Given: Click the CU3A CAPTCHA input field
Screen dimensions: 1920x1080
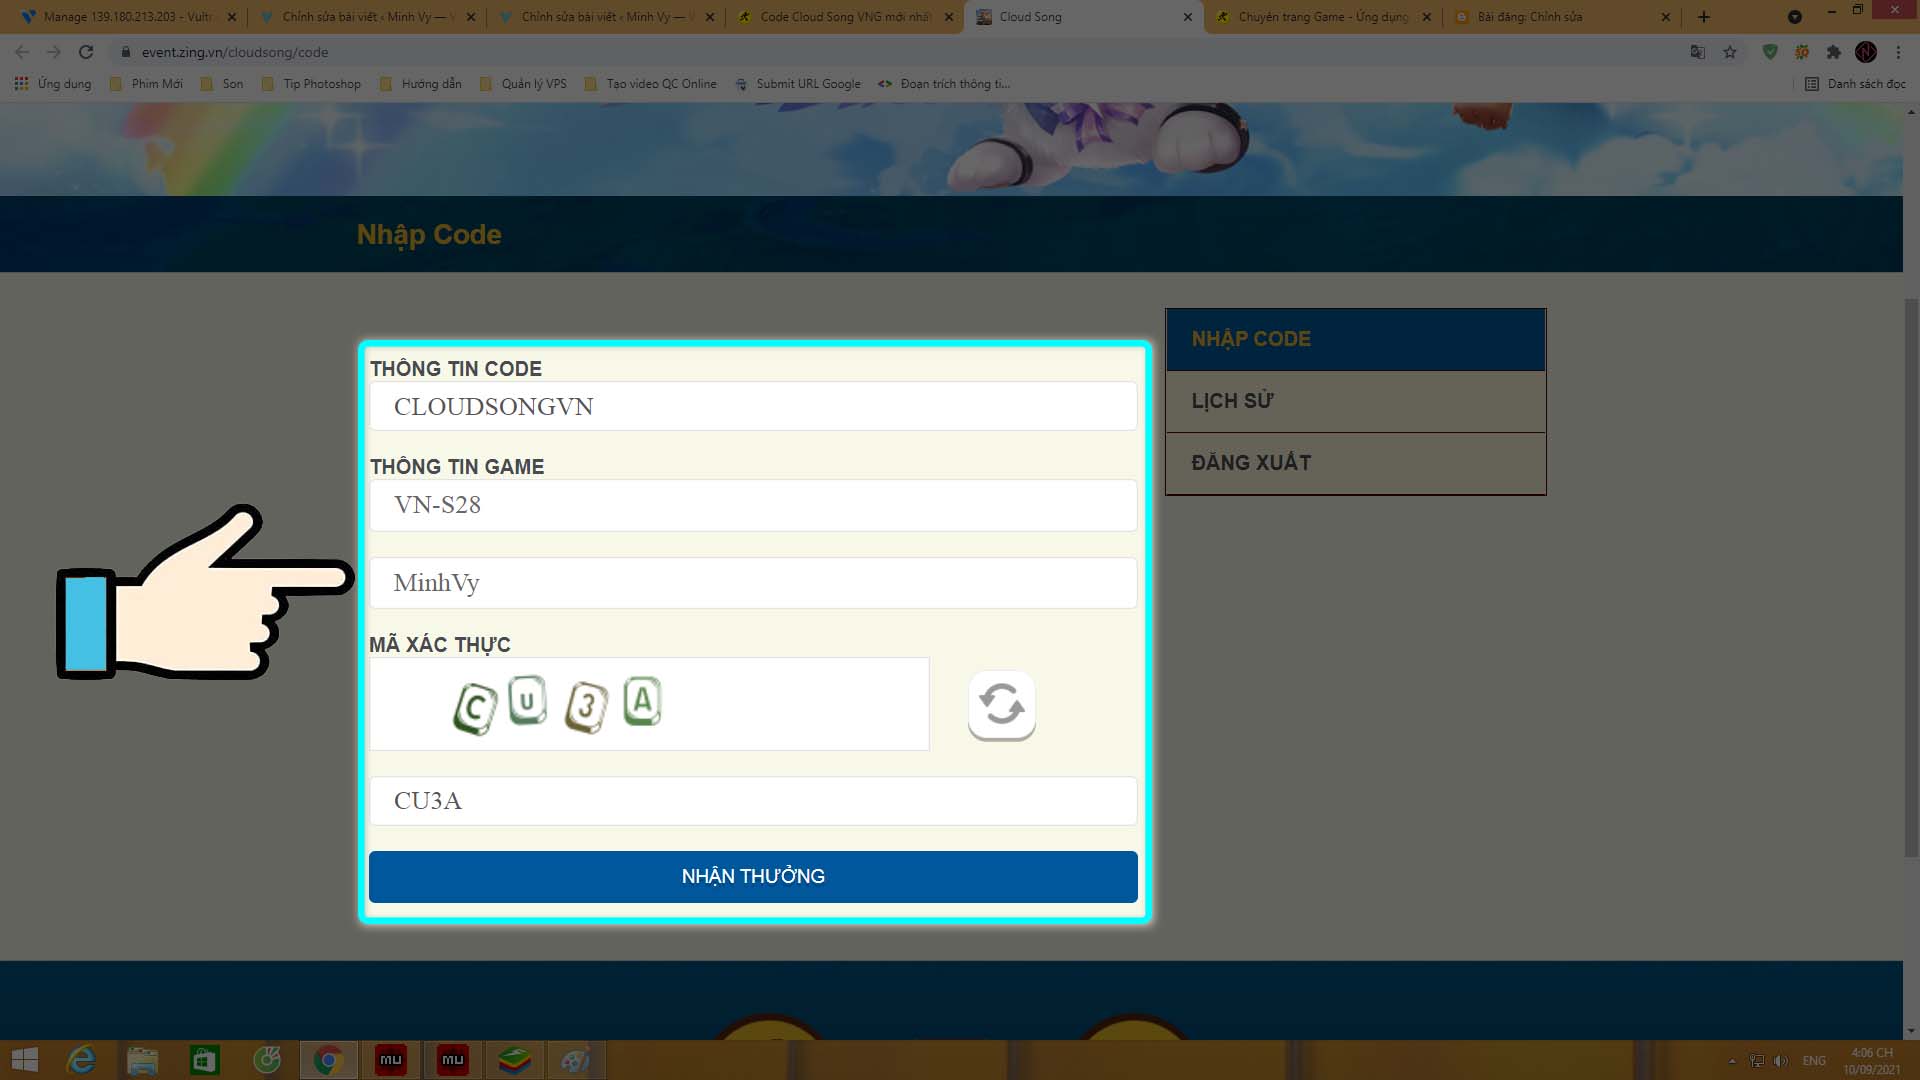Looking at the screenshot, I should pos(752,800).
